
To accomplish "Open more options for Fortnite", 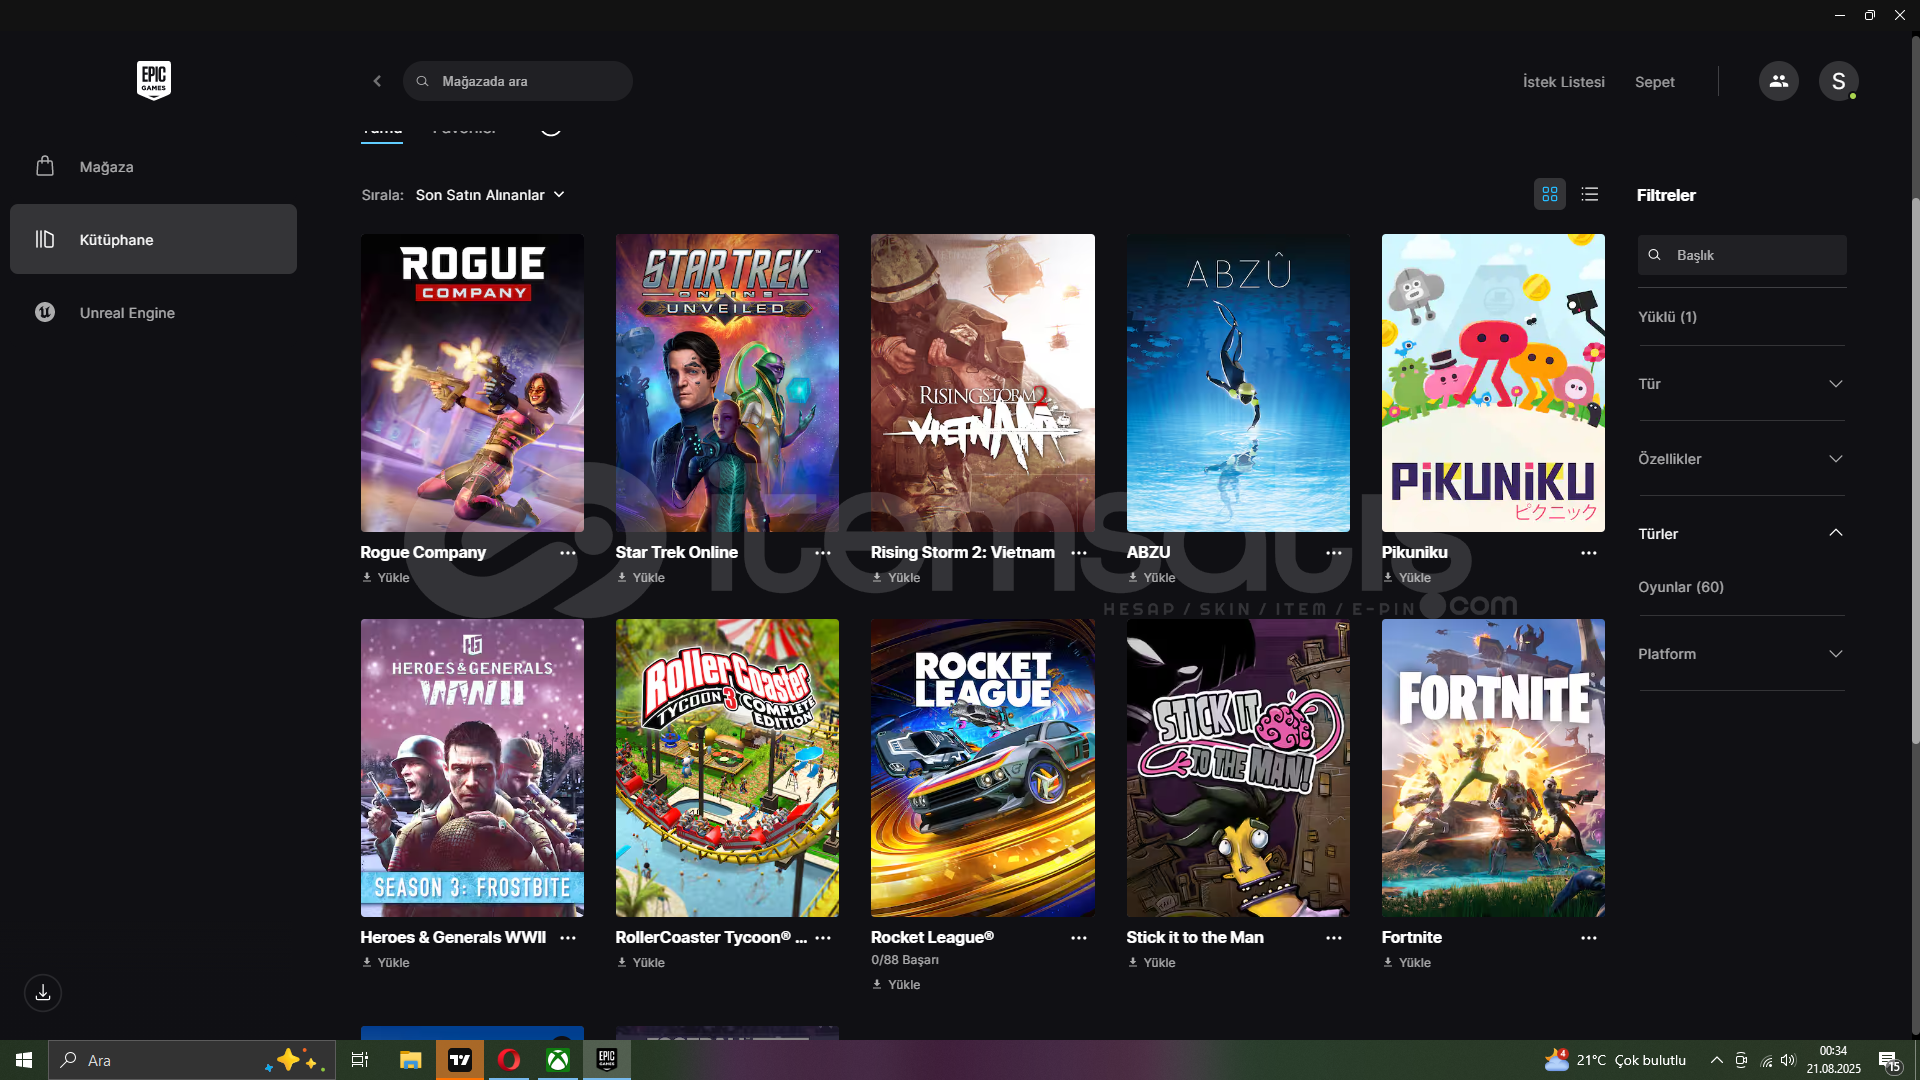I will 1589,938.
